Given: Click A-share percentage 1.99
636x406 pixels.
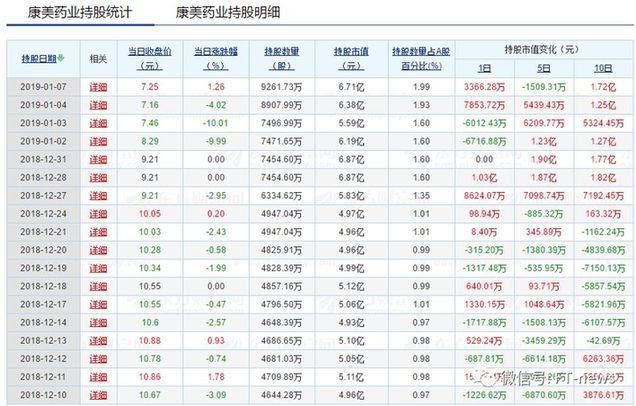Looking at the screenshot, I should pos(421,87).
